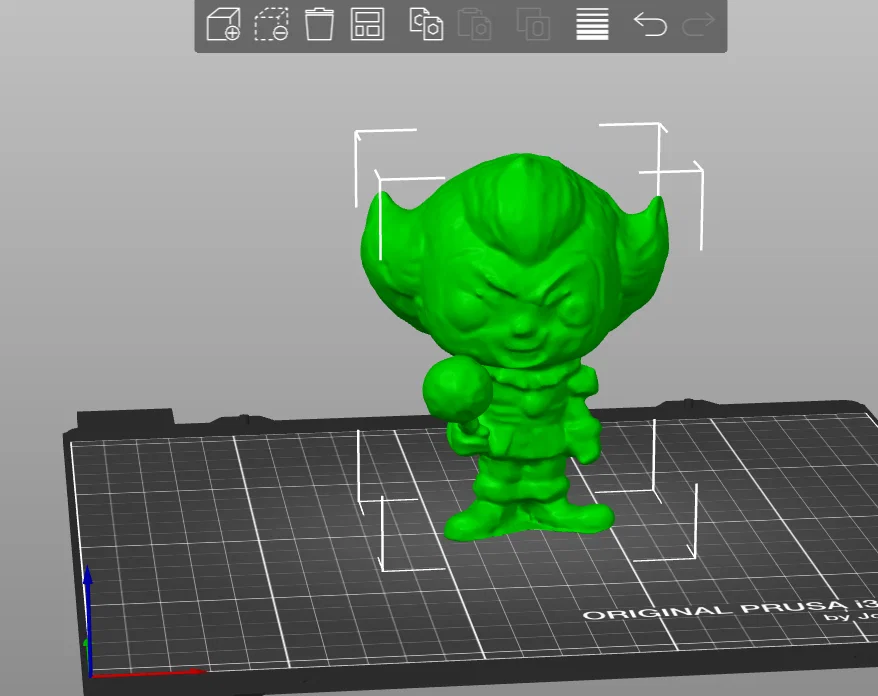Delete all with the trash bin icon
This screenshot has width=878, height=696.
tap(319, 24)
